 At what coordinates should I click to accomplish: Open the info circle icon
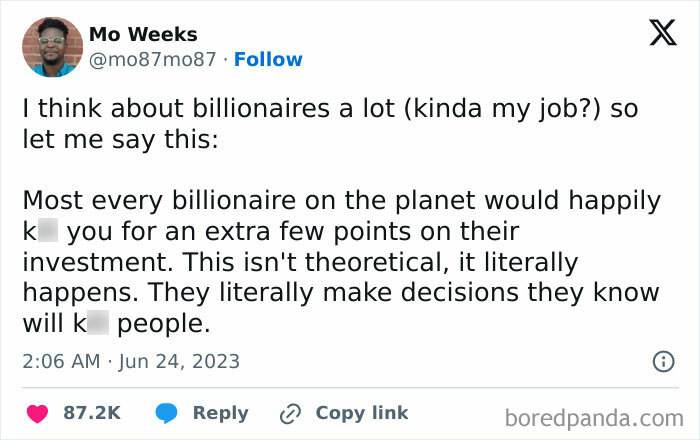tap(662, 361)
